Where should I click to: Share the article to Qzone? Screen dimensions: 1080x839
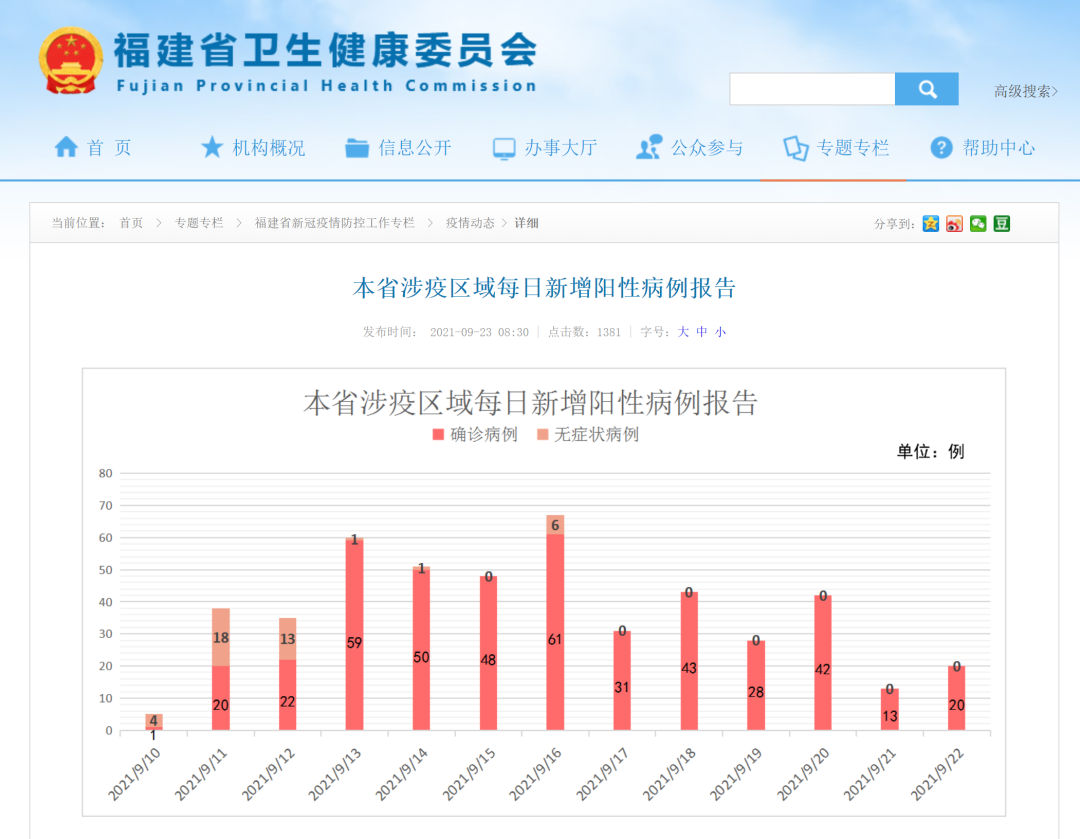pyautogui.click(x=931, y=223)
